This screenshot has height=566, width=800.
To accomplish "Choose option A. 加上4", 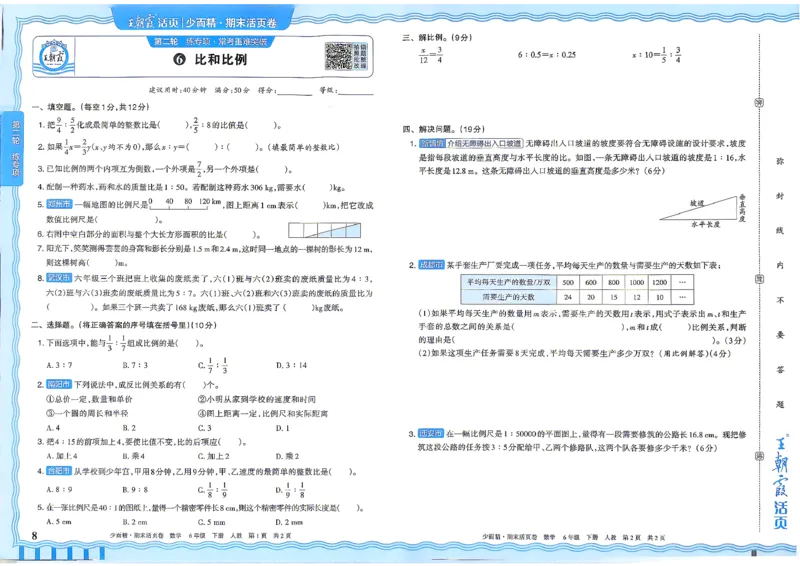I will pyautogui.click(x=62, y=456).
